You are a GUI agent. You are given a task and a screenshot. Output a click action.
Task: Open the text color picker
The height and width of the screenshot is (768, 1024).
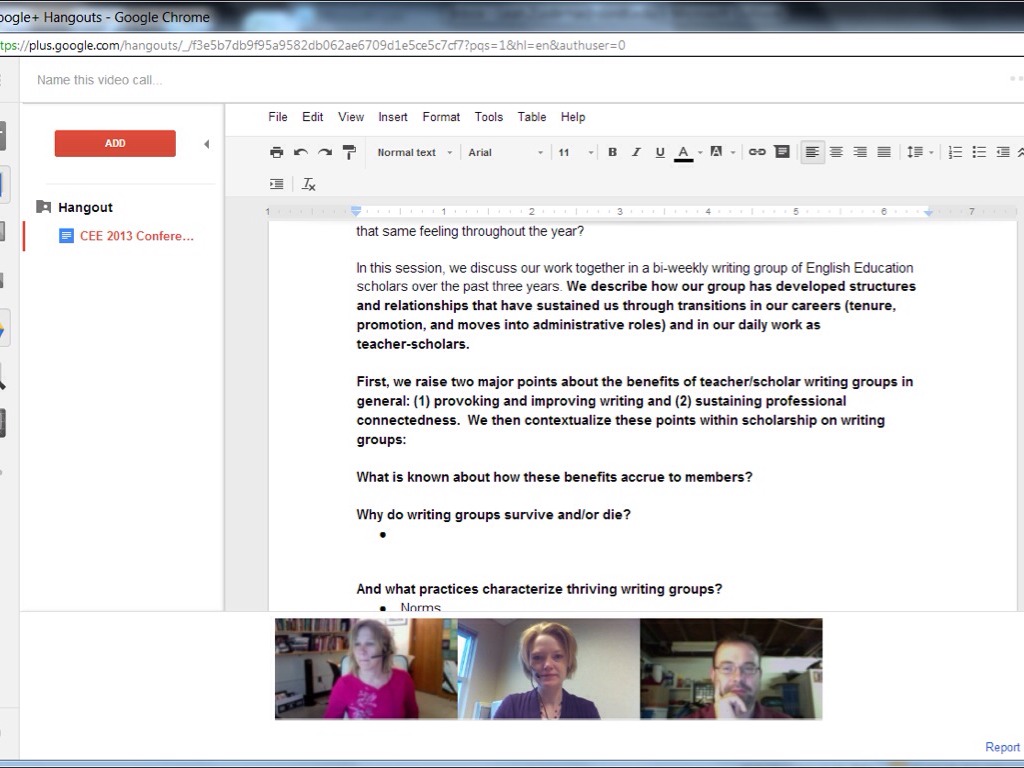684,152
